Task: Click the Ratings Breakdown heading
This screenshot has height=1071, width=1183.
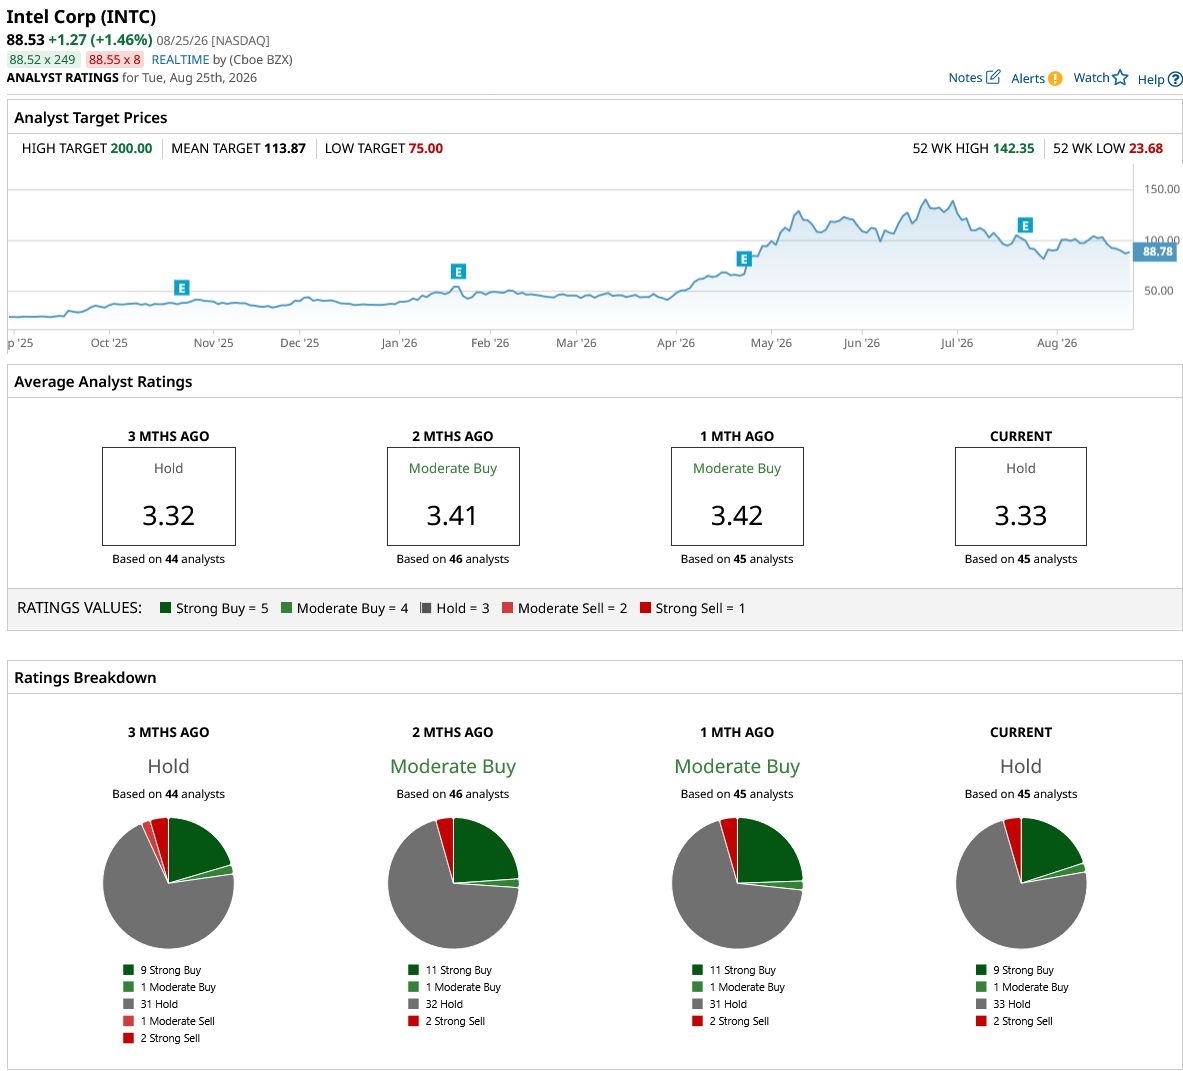Action: [85, 677]
